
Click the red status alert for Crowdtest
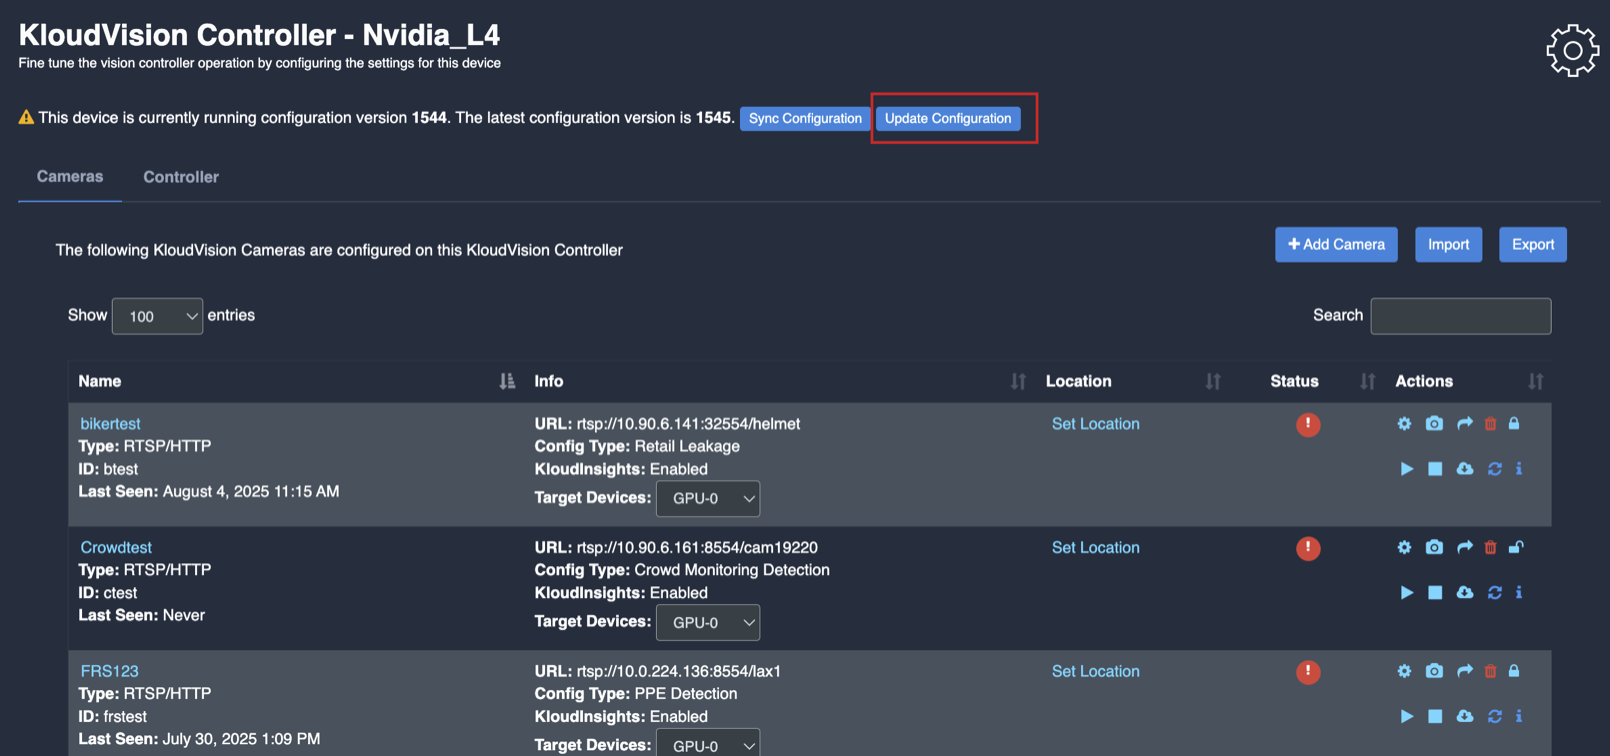coord(1308,549)
